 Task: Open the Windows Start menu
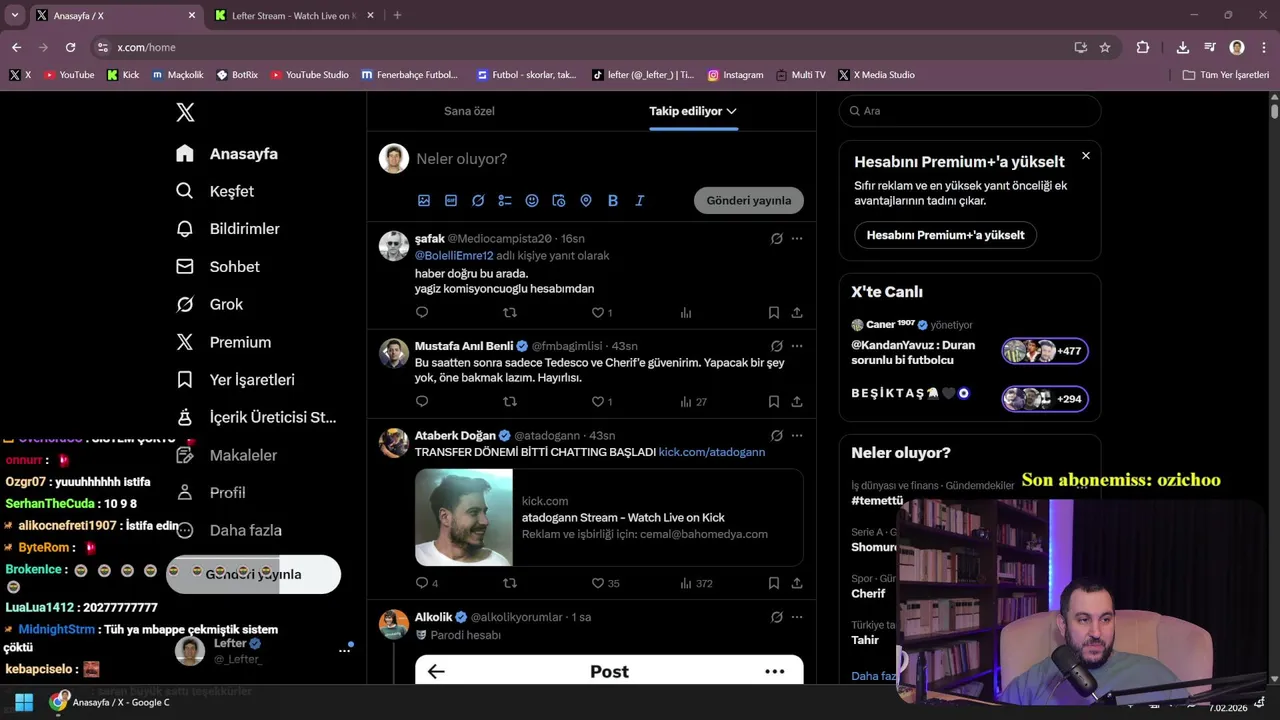click(24, 702)
